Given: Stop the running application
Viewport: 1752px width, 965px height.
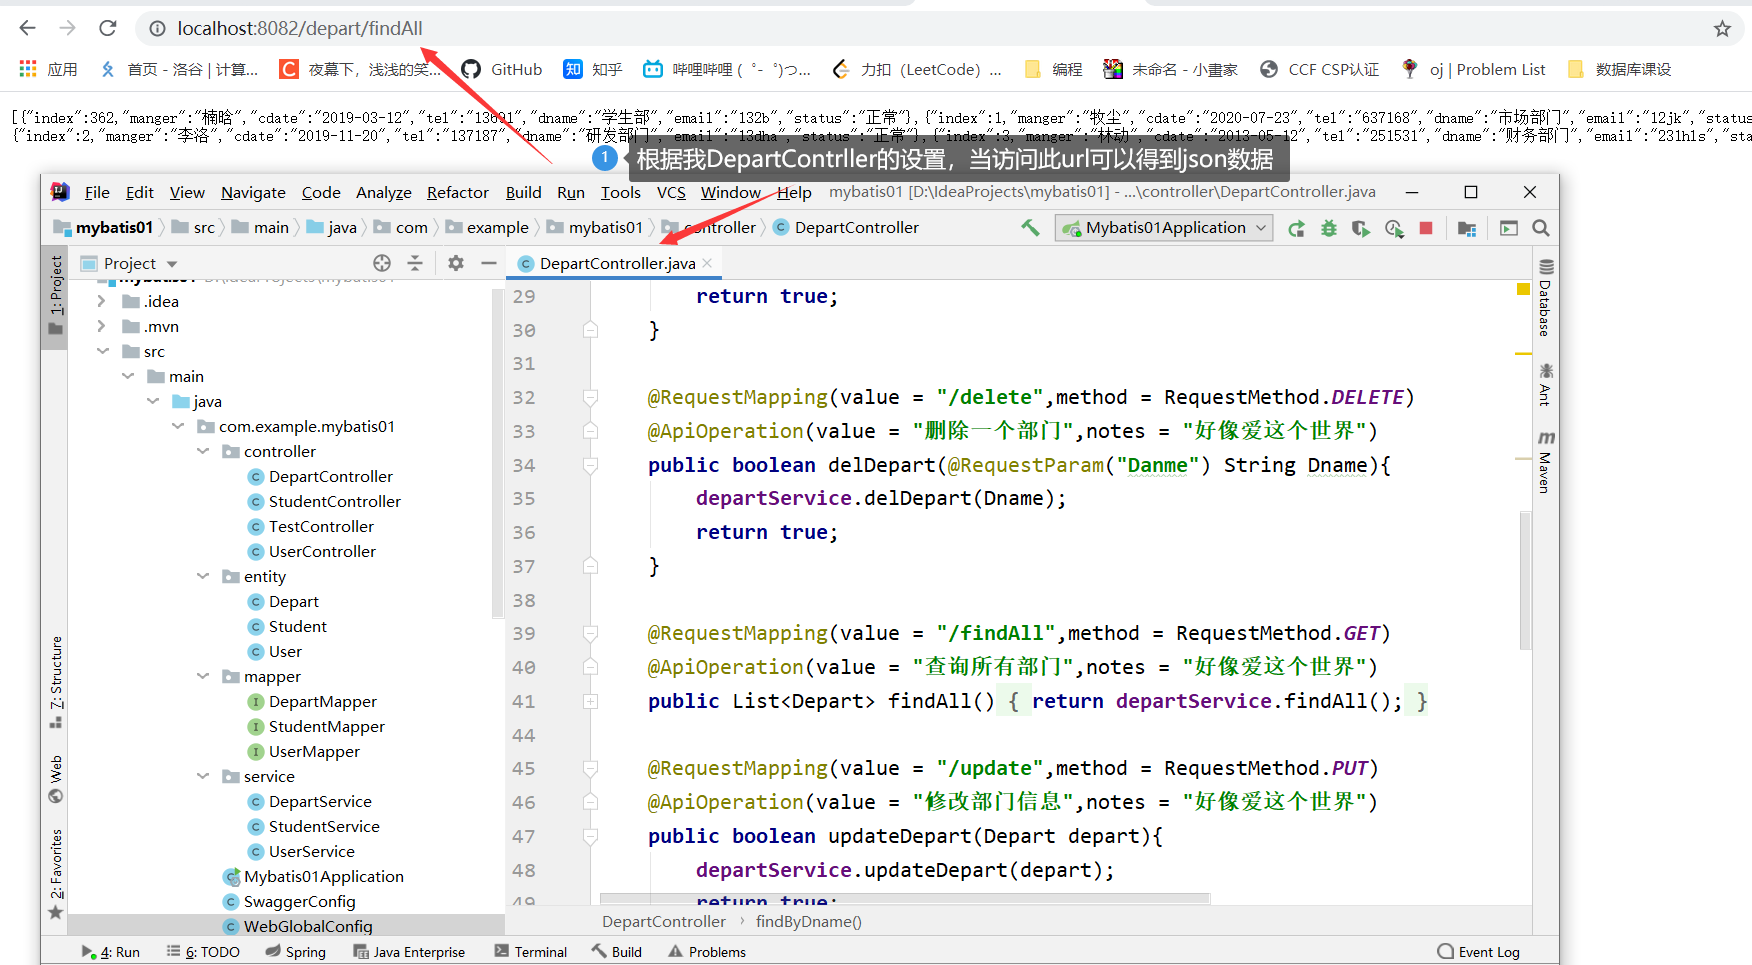Looking at the screenshot, I should point(1426,227).
